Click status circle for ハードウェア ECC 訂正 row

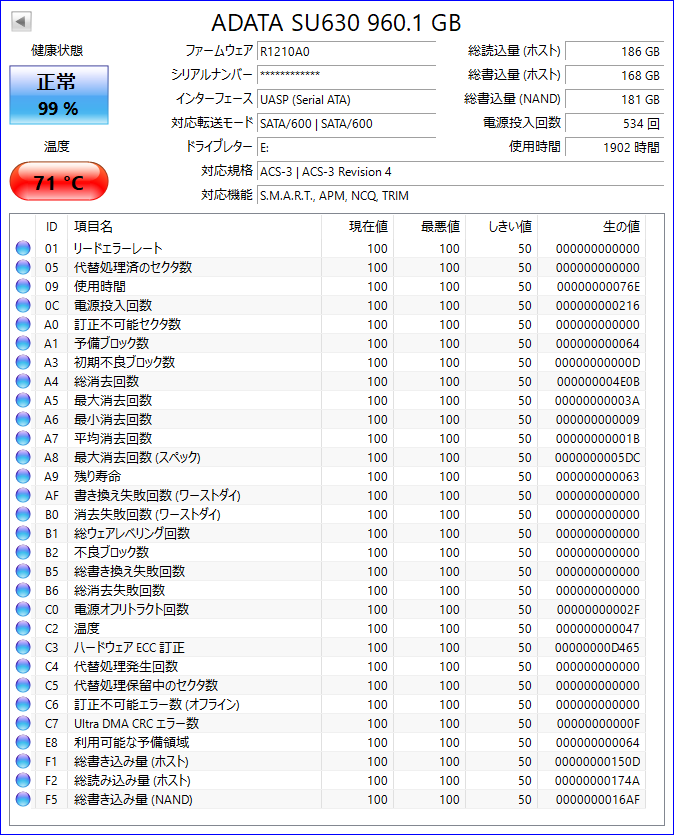point(23,647)
